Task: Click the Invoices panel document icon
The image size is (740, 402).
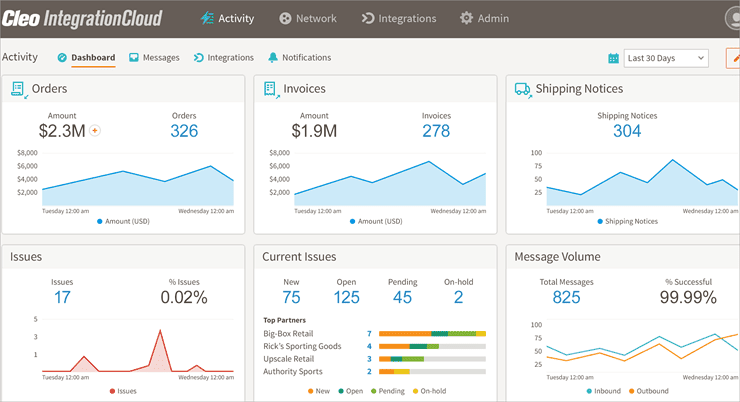Action: point(270,89)
